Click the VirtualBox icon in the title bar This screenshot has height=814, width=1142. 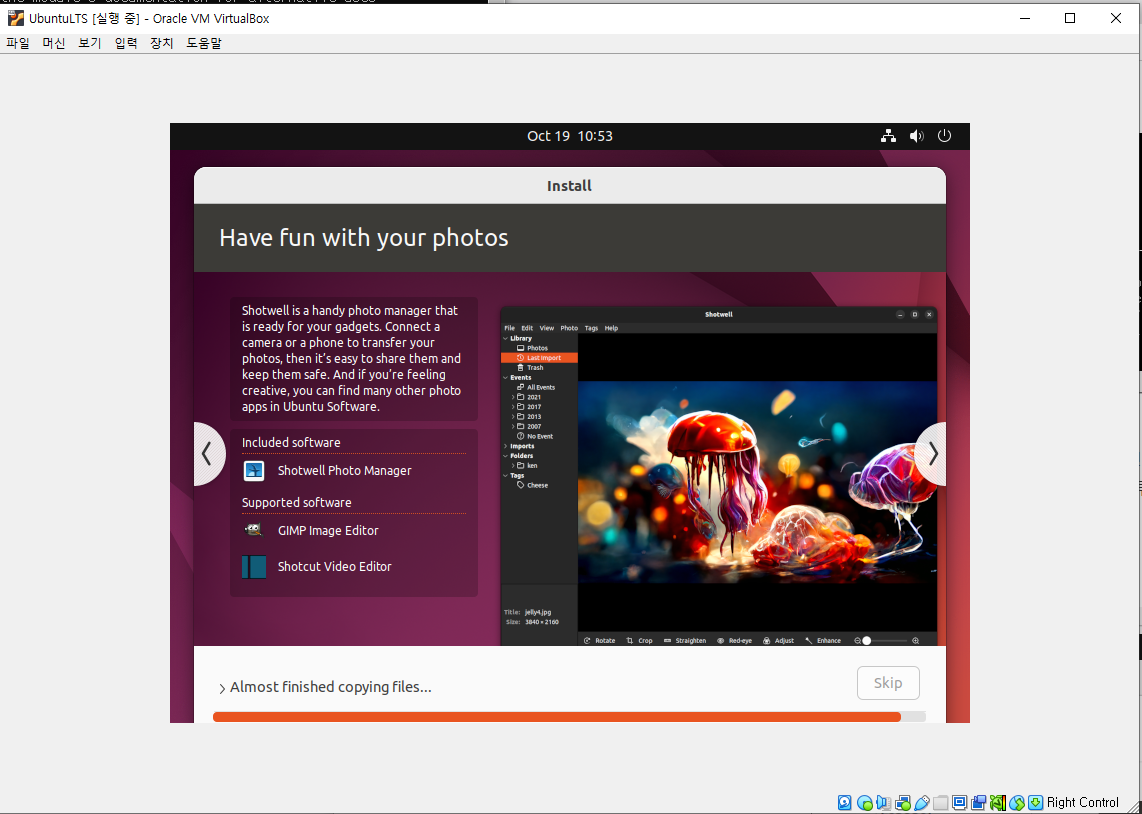pos(15,18)
